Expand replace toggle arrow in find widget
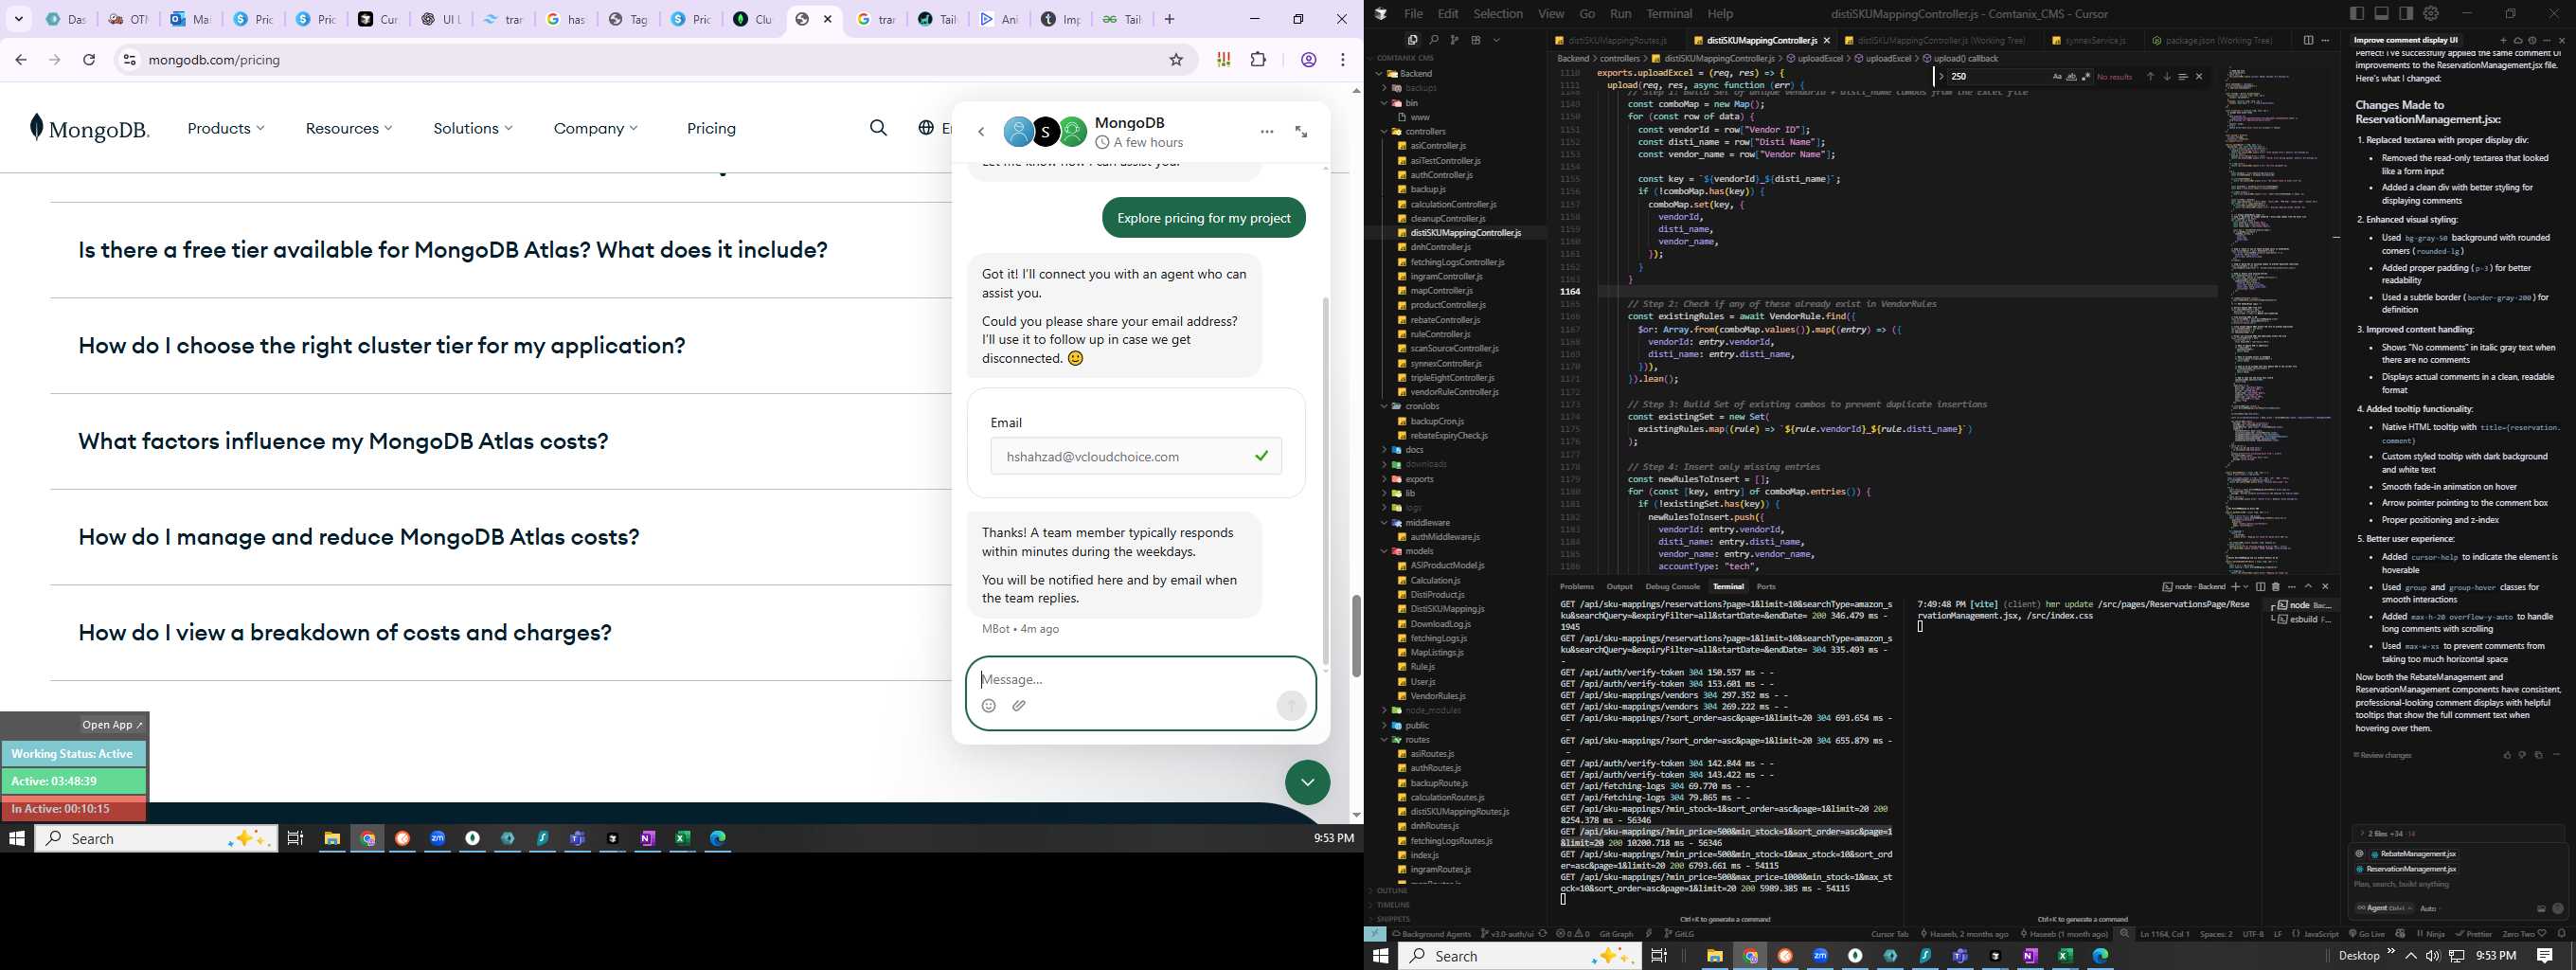 (x=1942, y=77)
